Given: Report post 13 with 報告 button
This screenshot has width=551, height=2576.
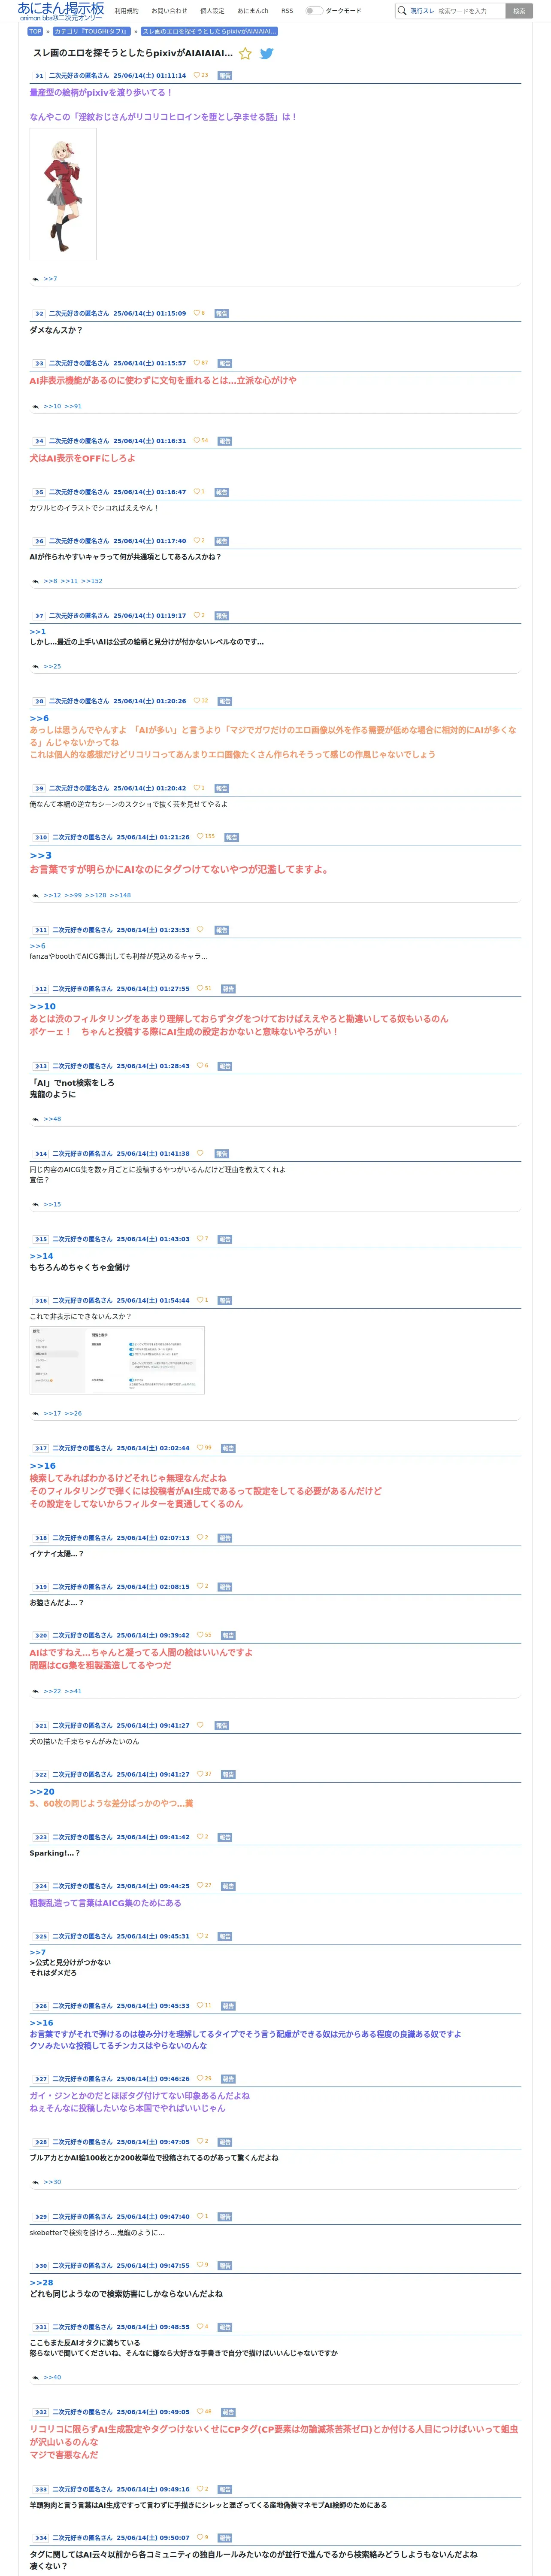Looking at the screenshot, I should click(225, 1066).
